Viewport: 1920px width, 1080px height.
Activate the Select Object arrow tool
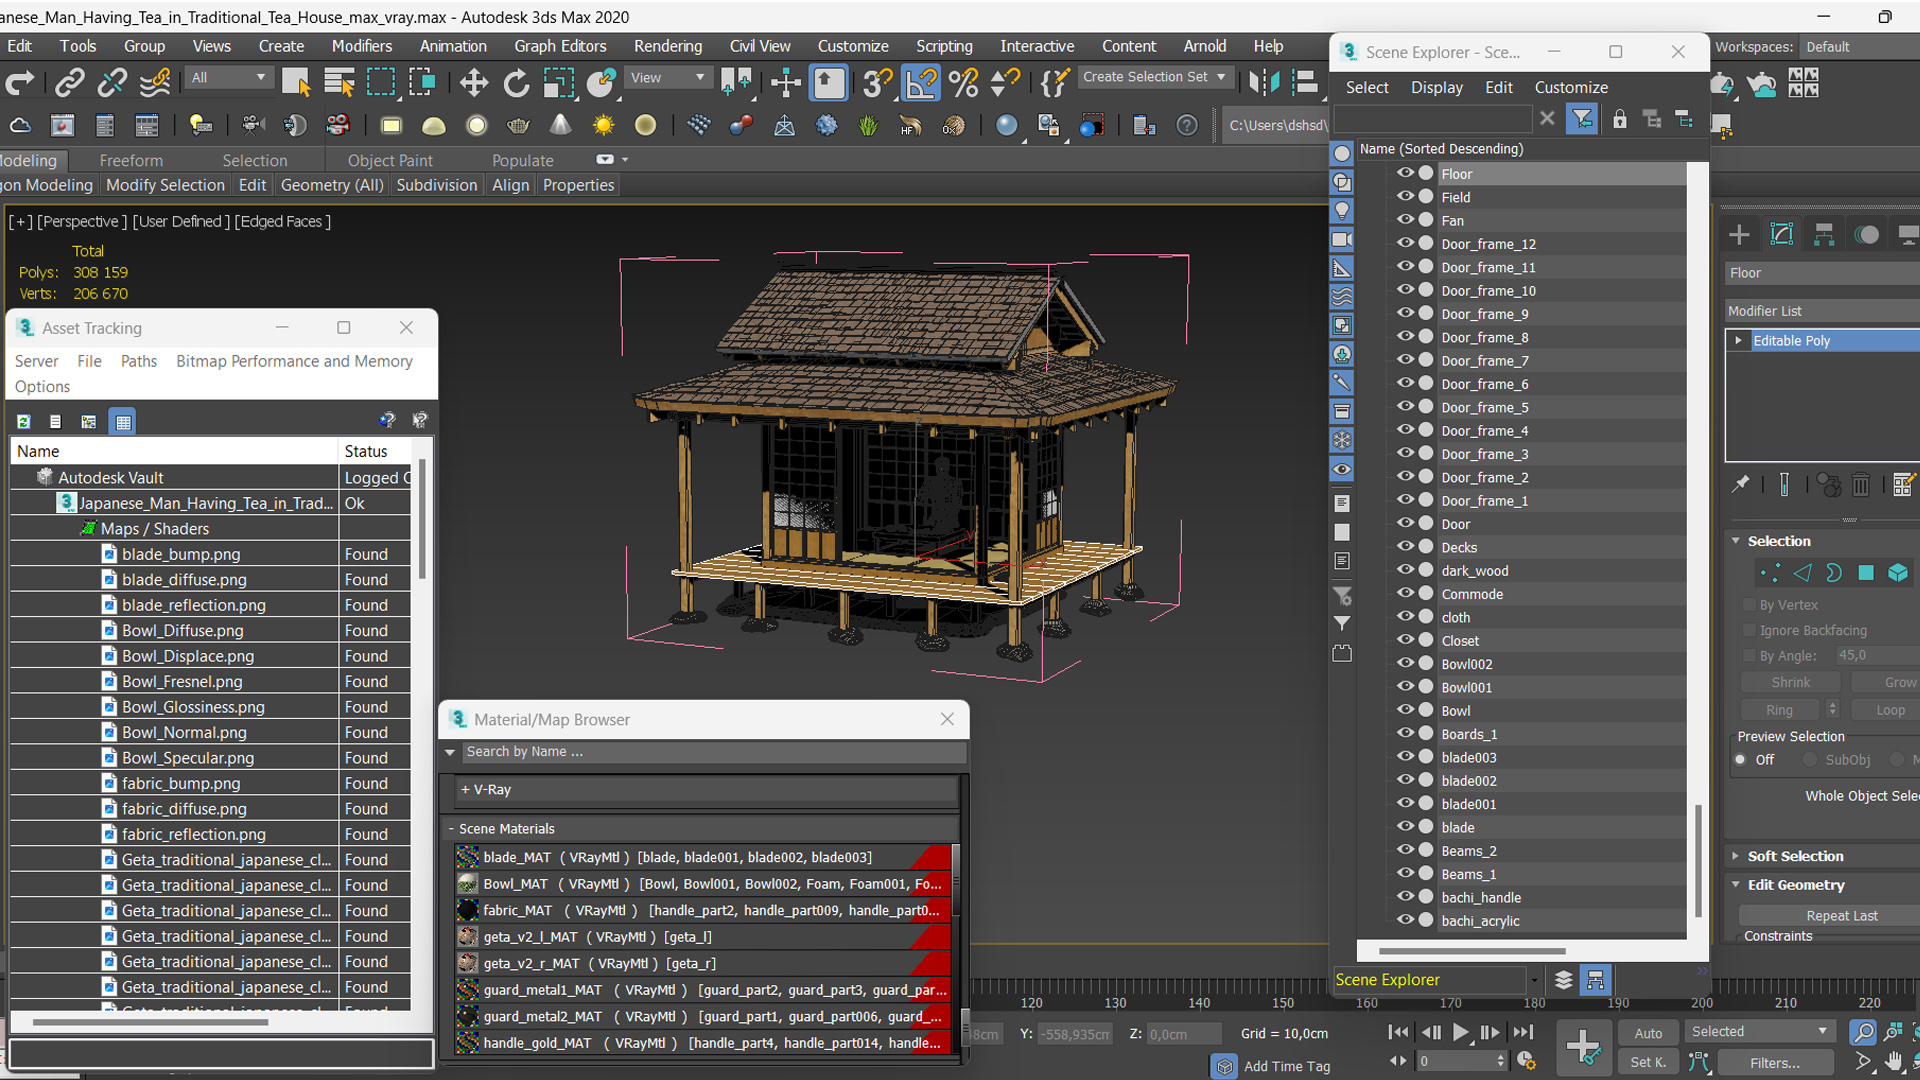[296, 83]
